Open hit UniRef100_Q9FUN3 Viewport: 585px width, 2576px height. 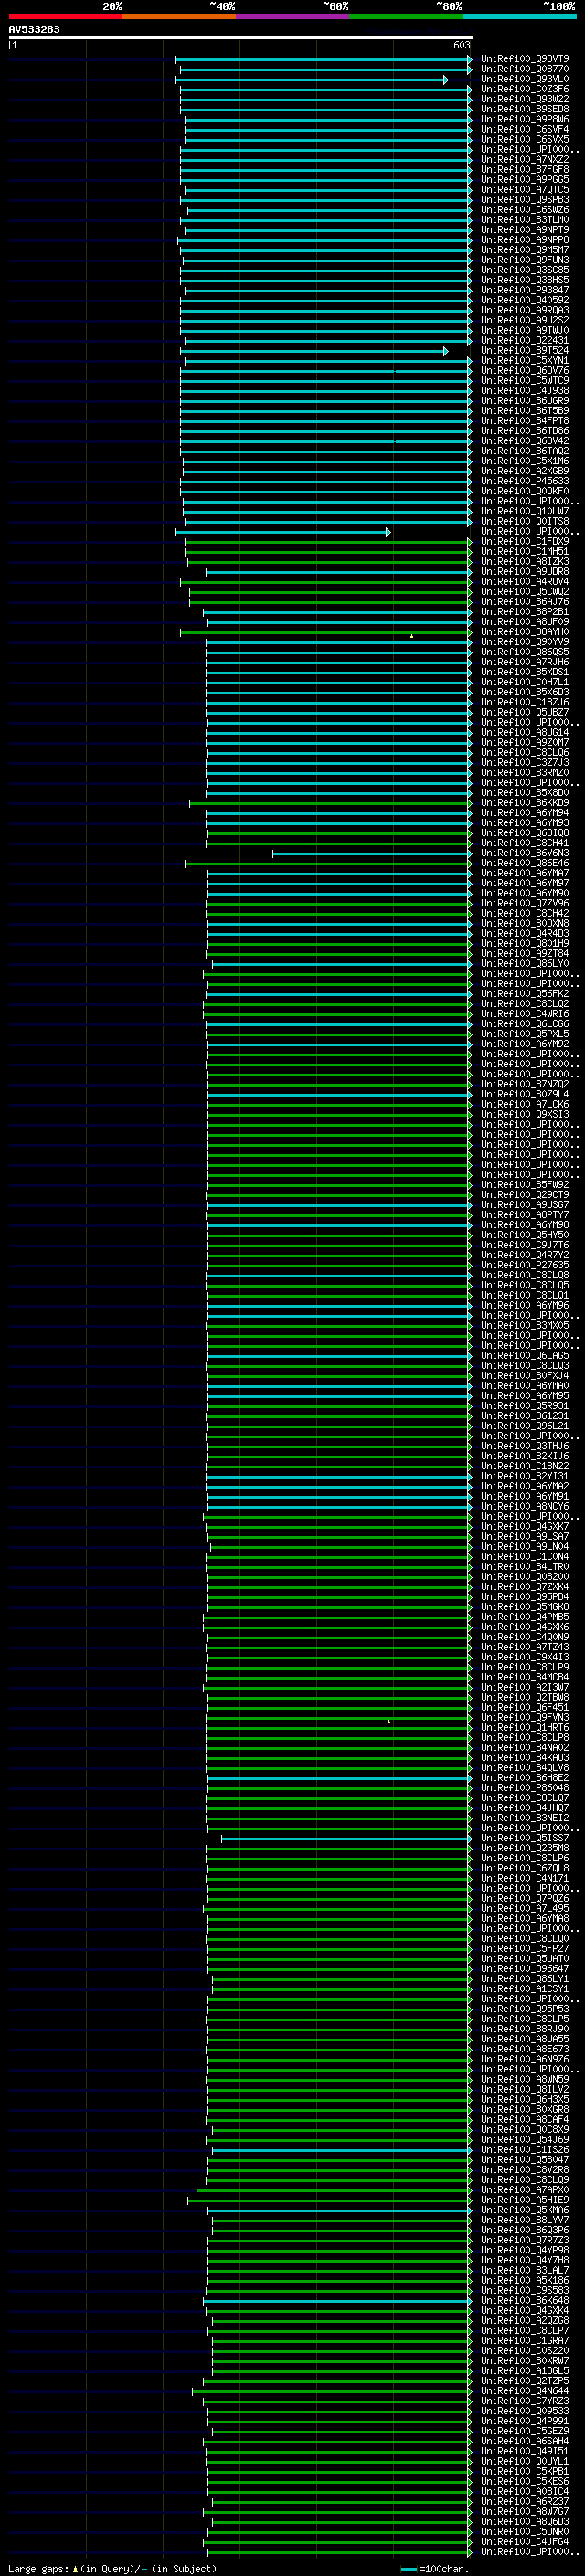[x=525, y=260]
